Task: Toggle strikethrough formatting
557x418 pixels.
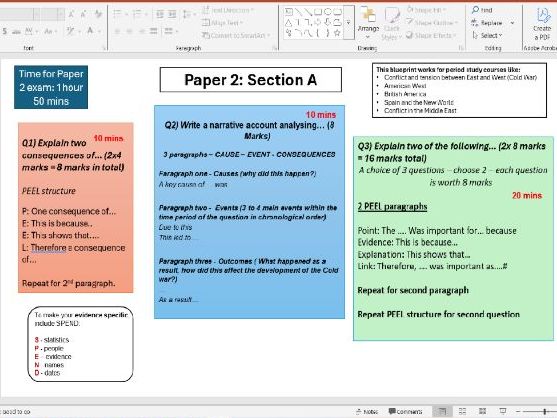Action: (x=16, y=31)
